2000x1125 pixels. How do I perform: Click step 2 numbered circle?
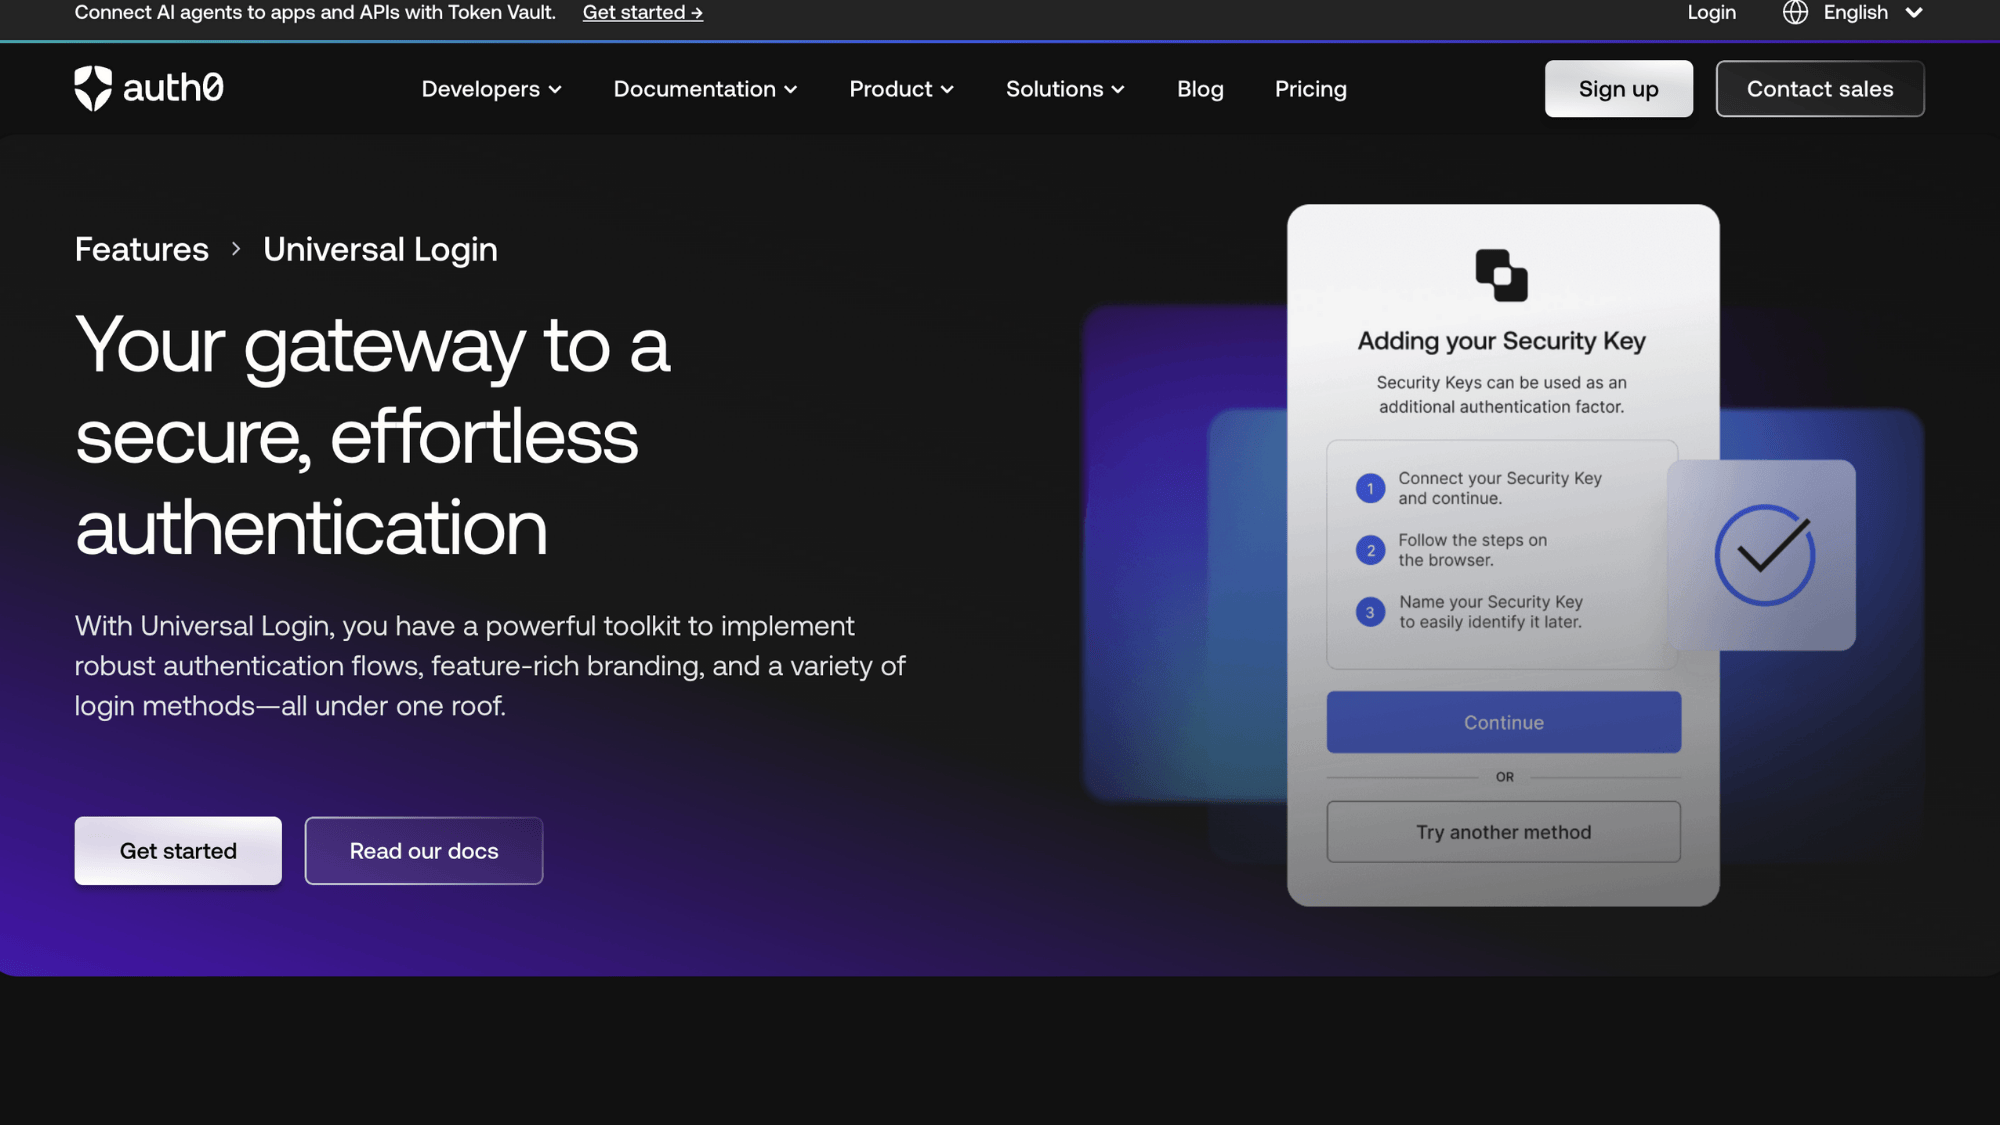(x=1370, y=550)
